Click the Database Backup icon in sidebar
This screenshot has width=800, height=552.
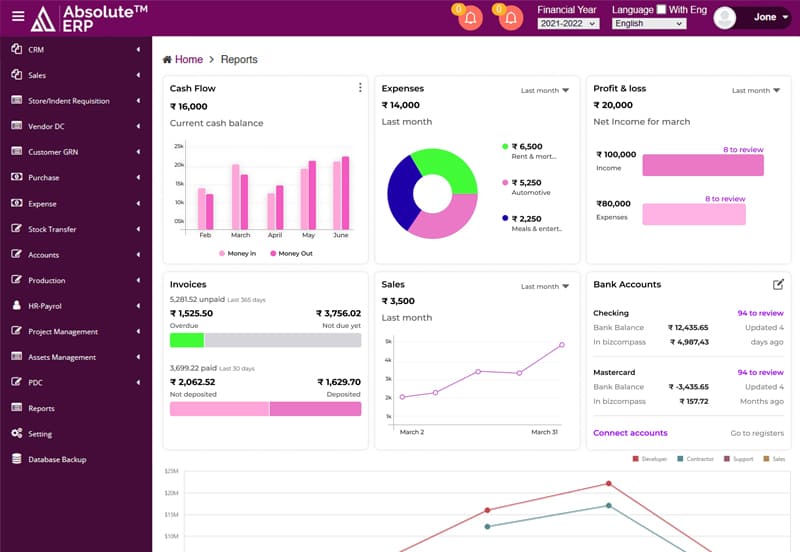coord(17,459)
